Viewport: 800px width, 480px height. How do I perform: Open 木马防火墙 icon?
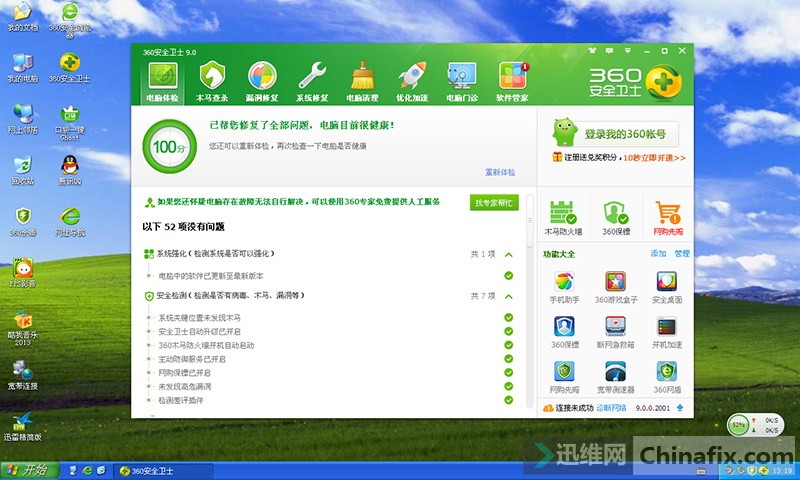tap(563, 218)
